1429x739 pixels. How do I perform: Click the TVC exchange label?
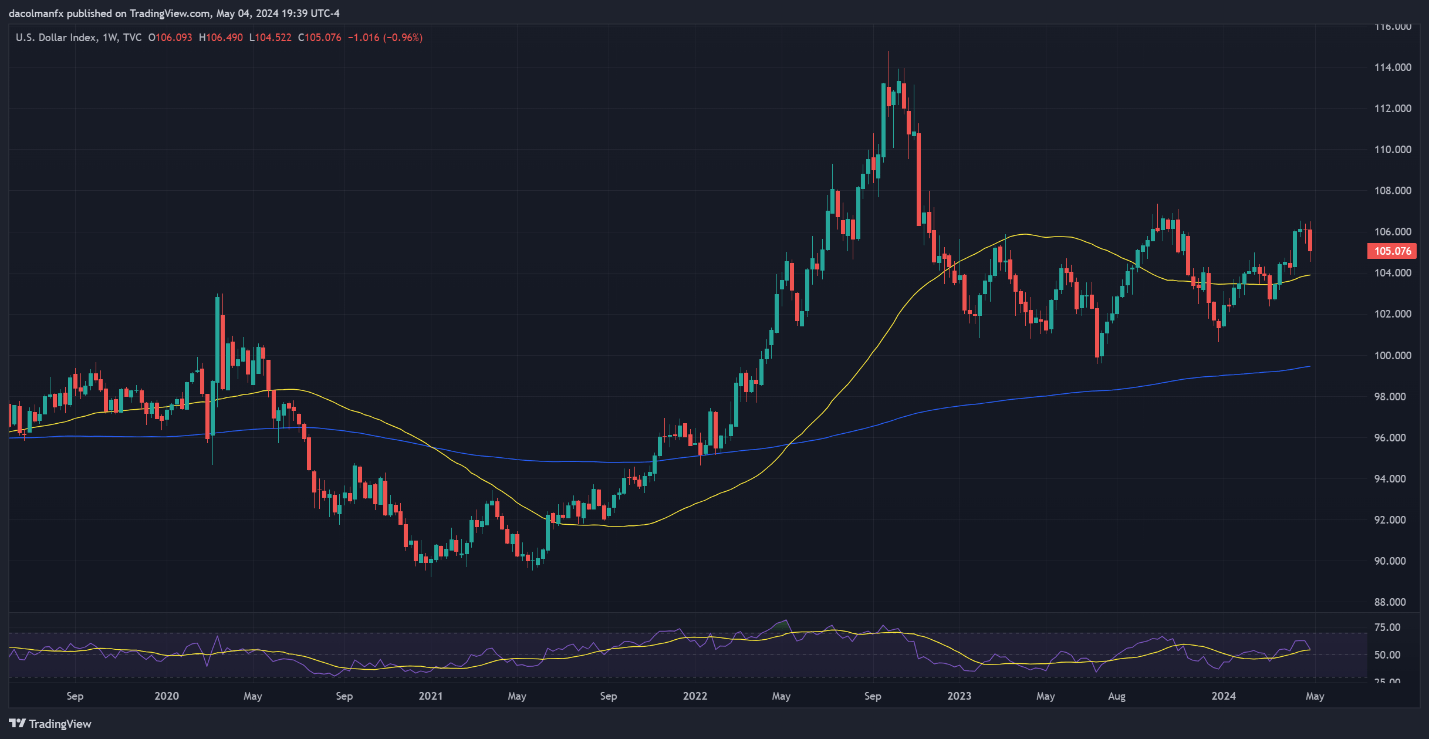point(134,37)
